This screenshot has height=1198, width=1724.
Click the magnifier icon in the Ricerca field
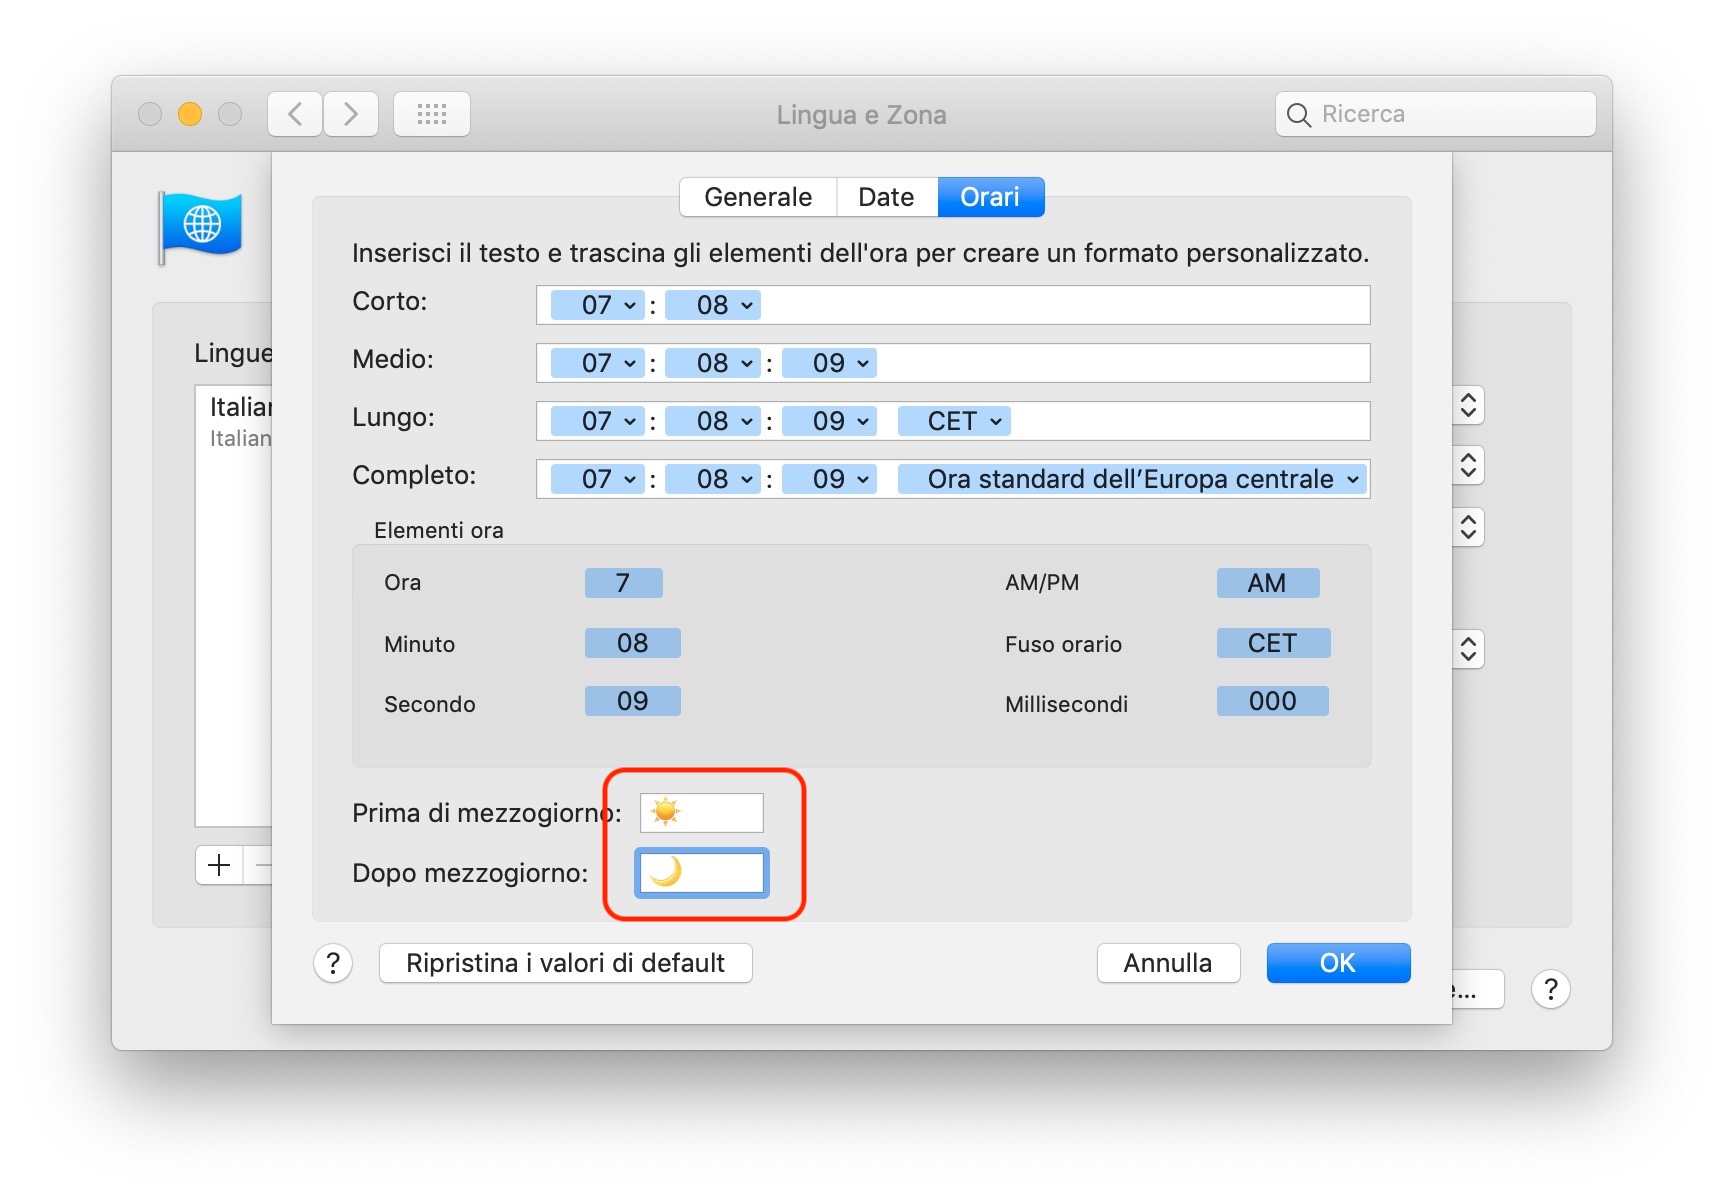(1299, 115)
